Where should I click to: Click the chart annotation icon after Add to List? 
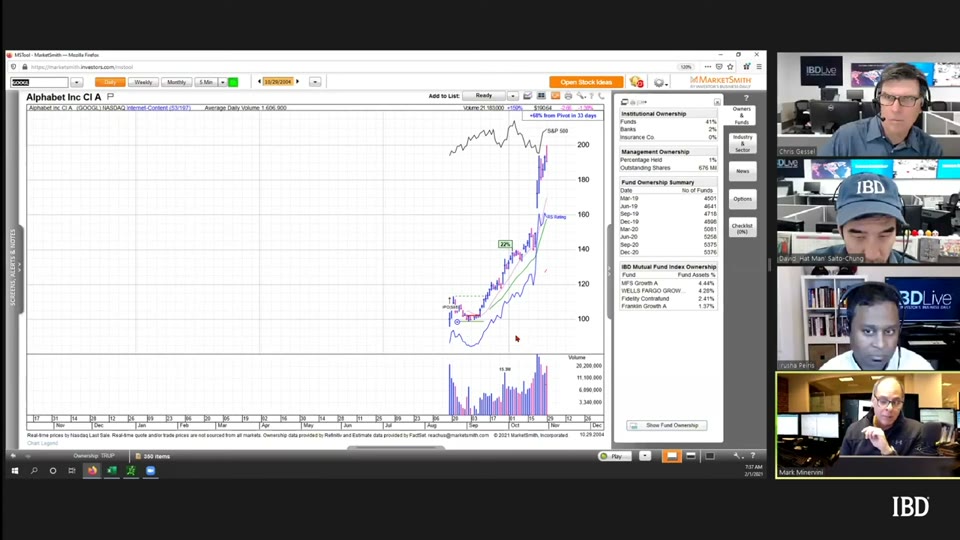tap(527, 96)
